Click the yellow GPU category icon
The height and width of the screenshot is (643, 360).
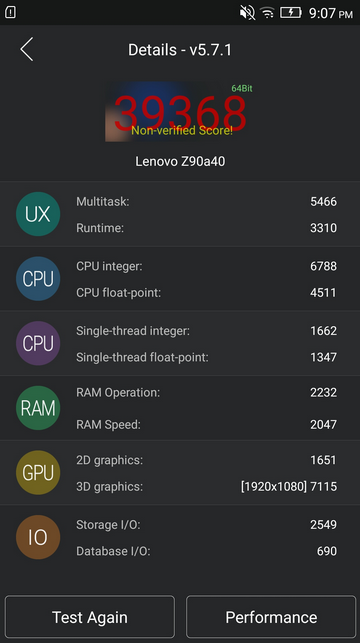pyautogui.click(x=38, y=472)
